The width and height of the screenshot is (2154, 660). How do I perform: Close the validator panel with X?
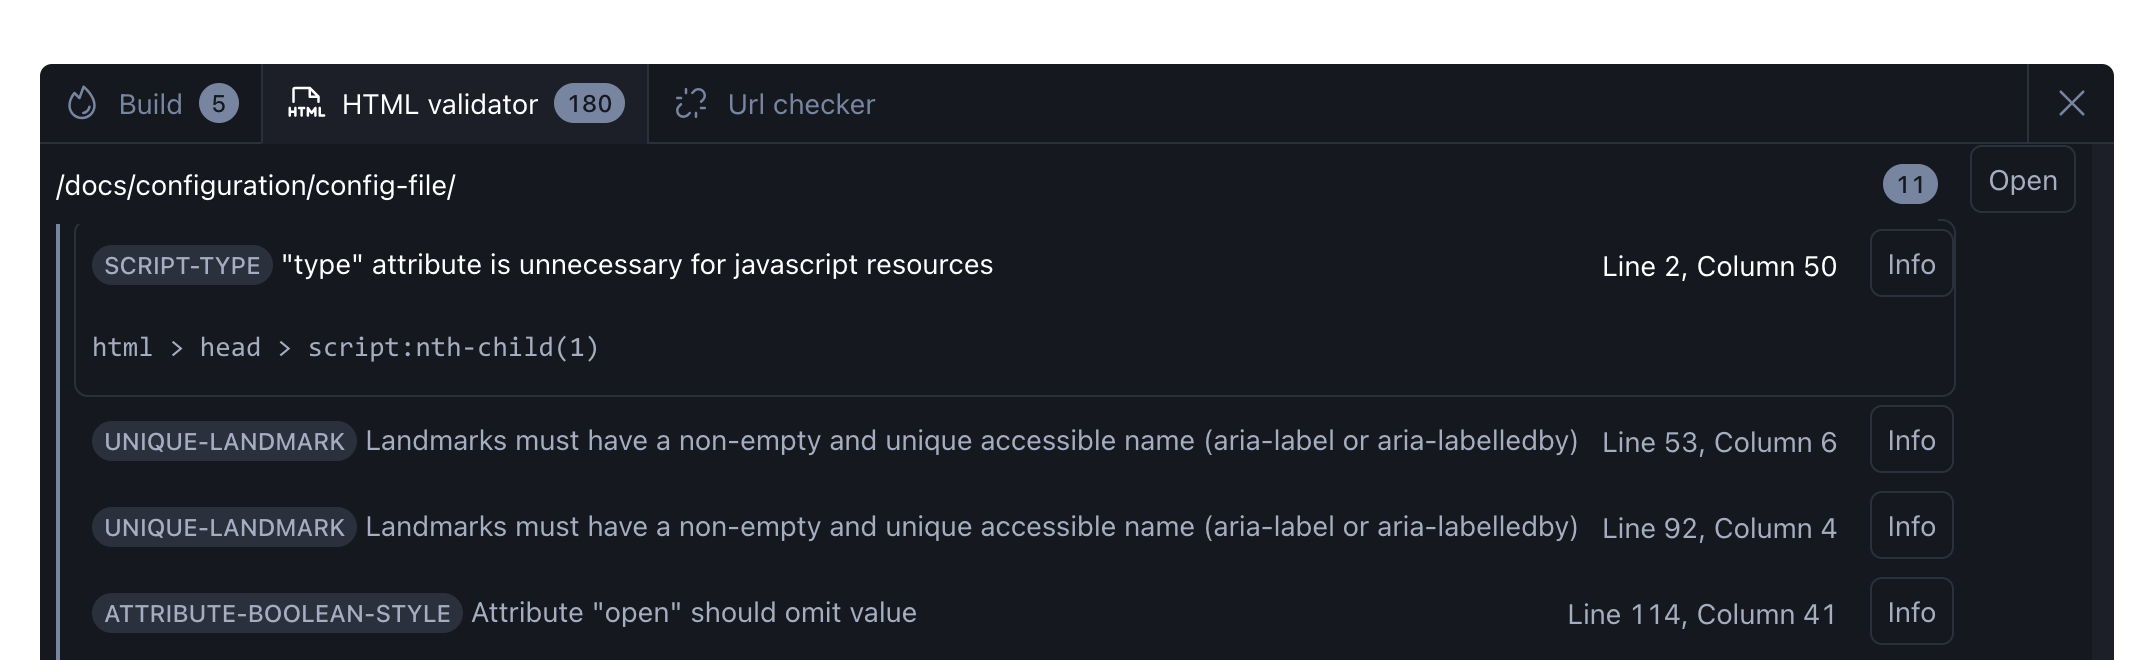pyautogui.click(x=2071, y=104)
